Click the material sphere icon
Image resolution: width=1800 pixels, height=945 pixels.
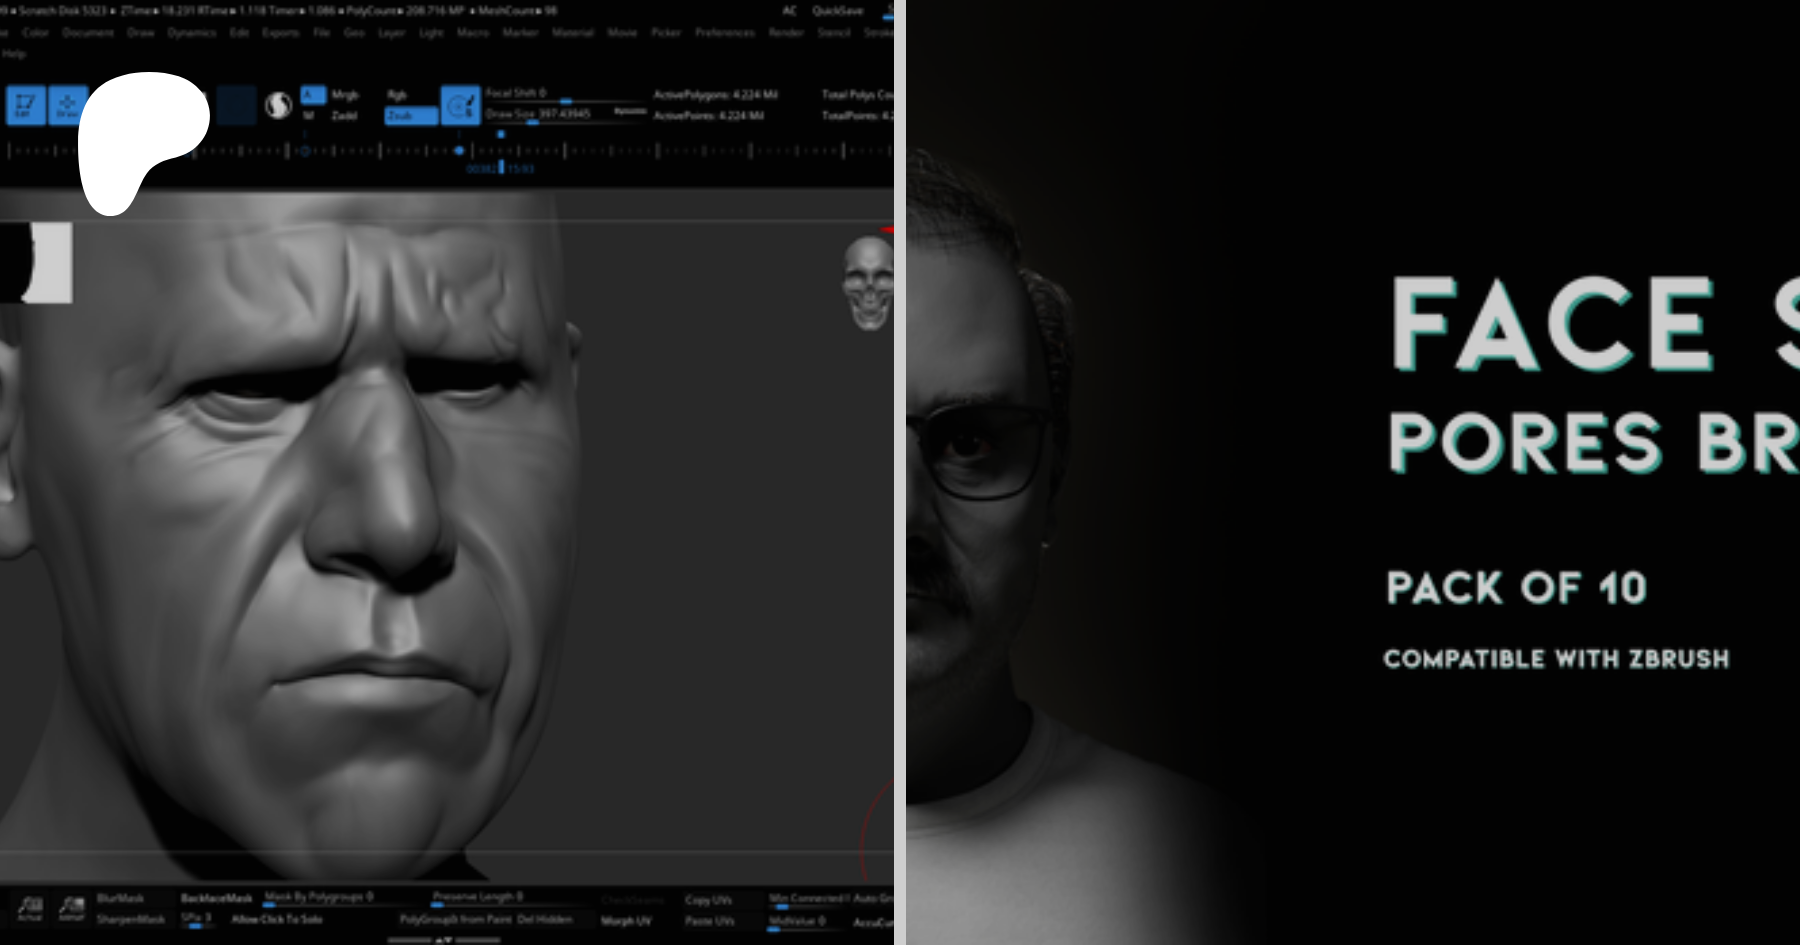tap(278, 105)
